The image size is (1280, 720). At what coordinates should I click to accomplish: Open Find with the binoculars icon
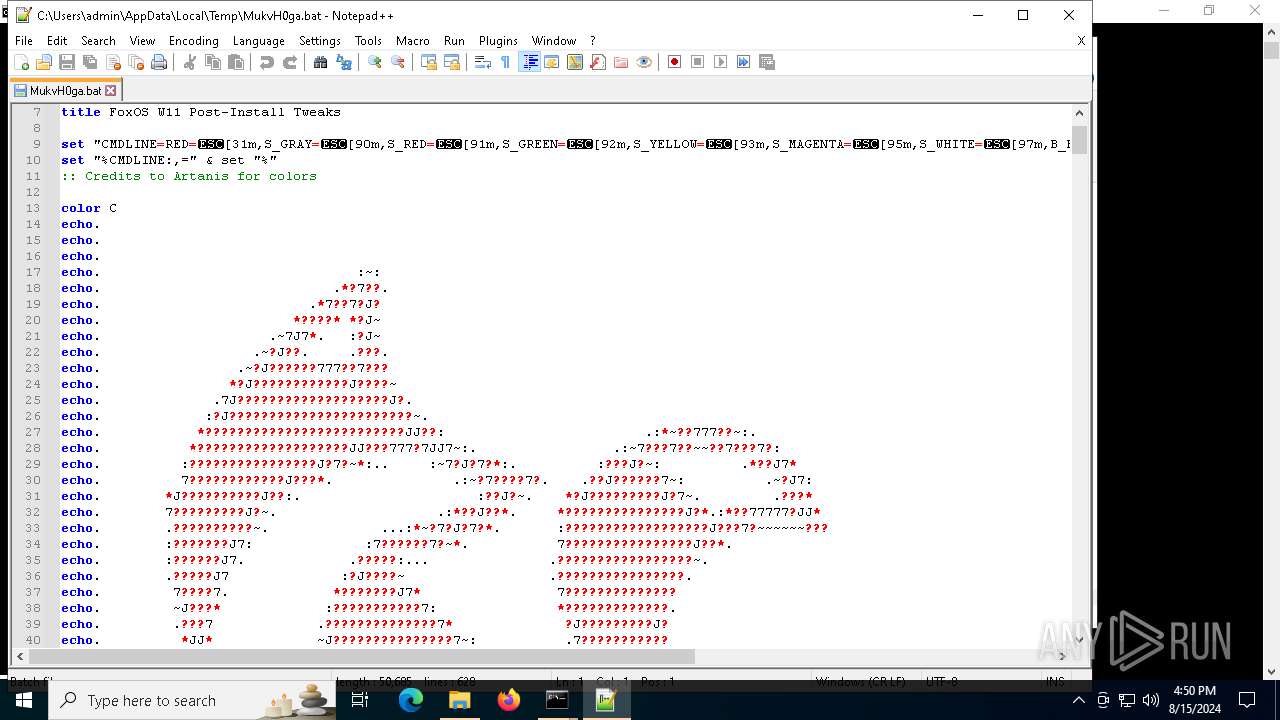[321, 62]
